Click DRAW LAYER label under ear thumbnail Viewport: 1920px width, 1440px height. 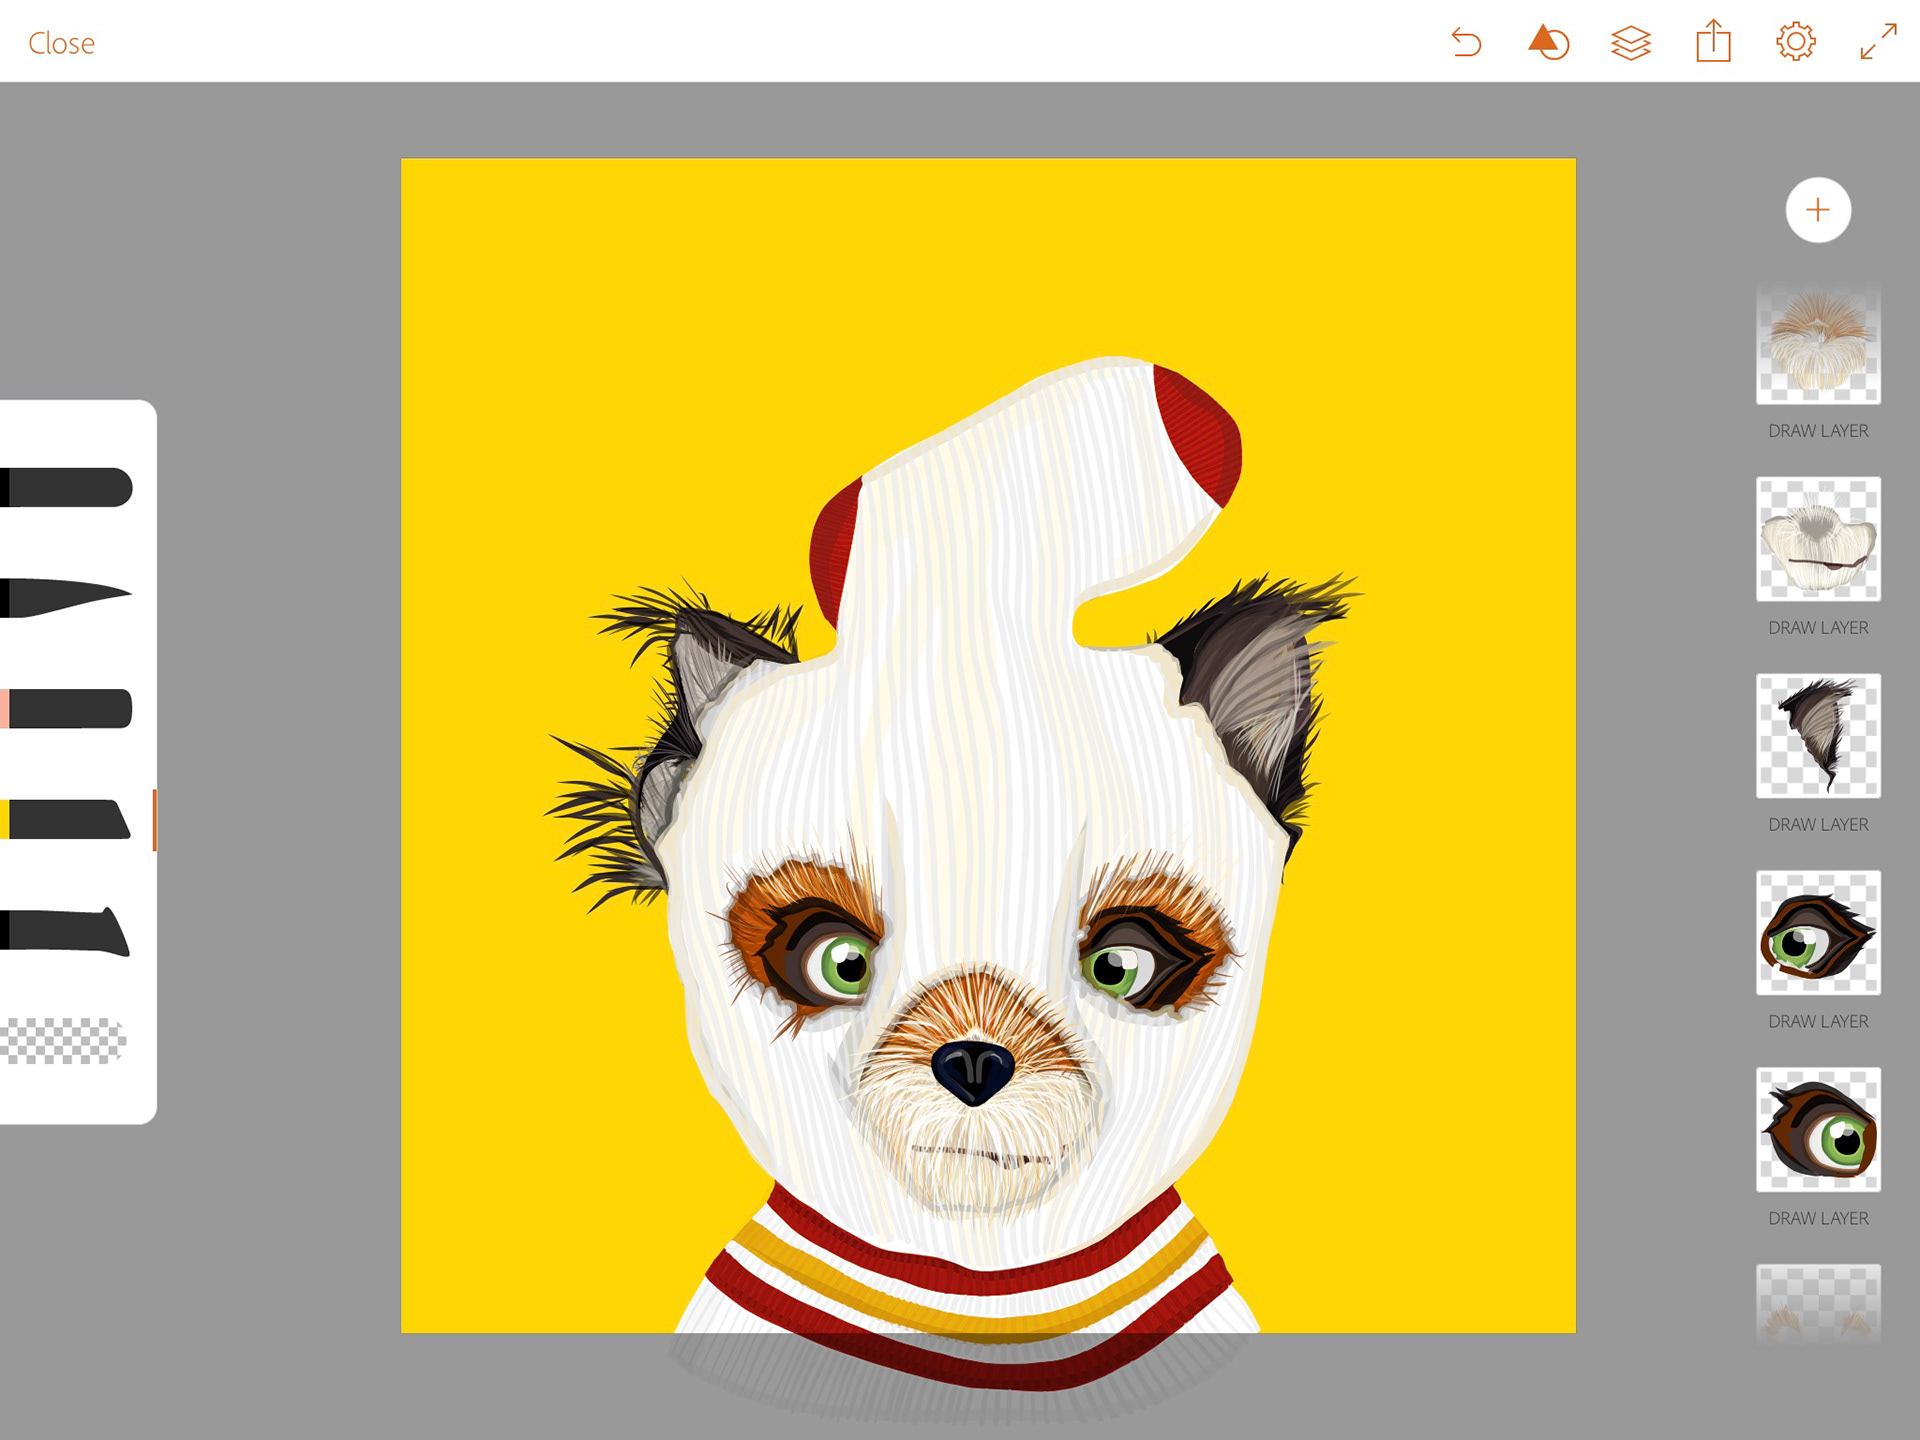[x=1818, y=825]
